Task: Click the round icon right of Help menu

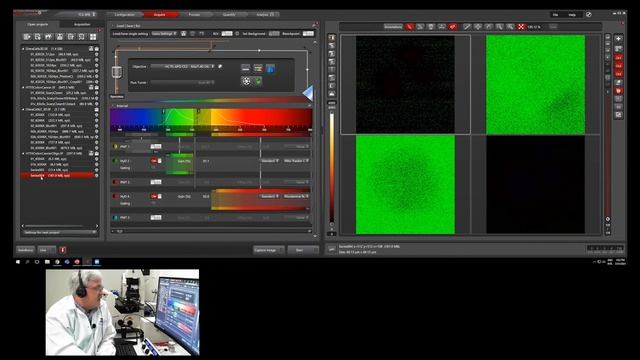Action: (x=589, y=14)
